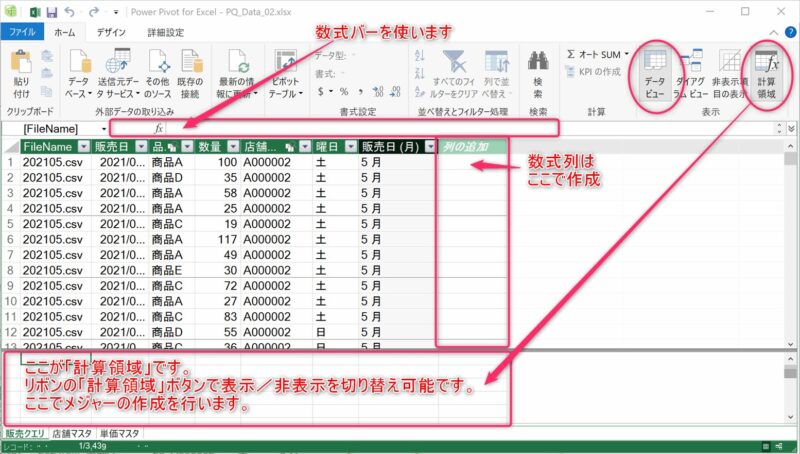Image resolution: width=800 pixels, height=454 pixels.
Task: Switch to Diagram View (ダイアグラムビュー)
Action: coord(690,74)
